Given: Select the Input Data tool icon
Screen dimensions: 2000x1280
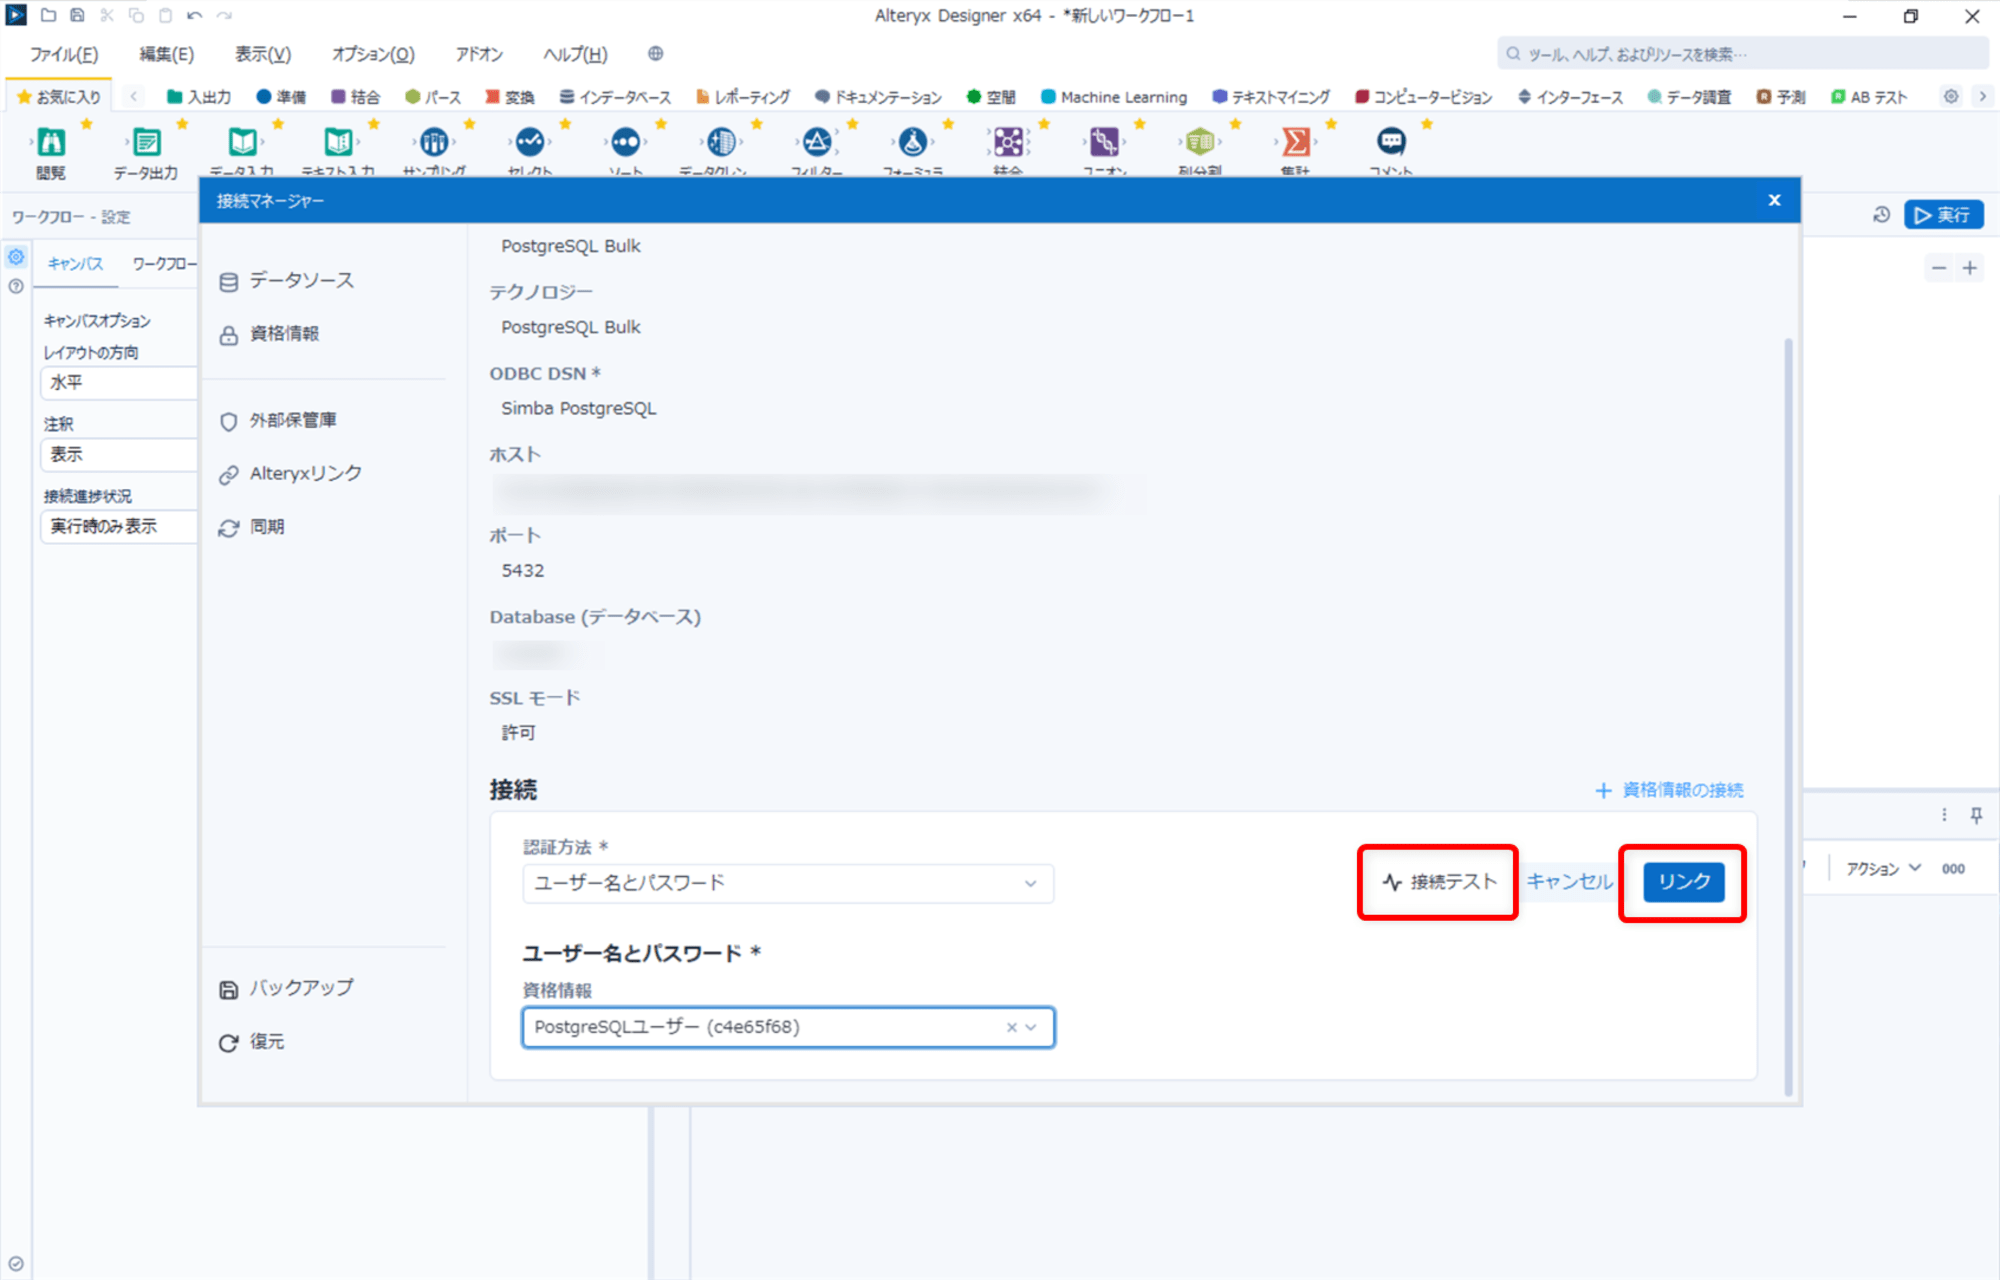Looking at the screenshot, I should (242, 142).
